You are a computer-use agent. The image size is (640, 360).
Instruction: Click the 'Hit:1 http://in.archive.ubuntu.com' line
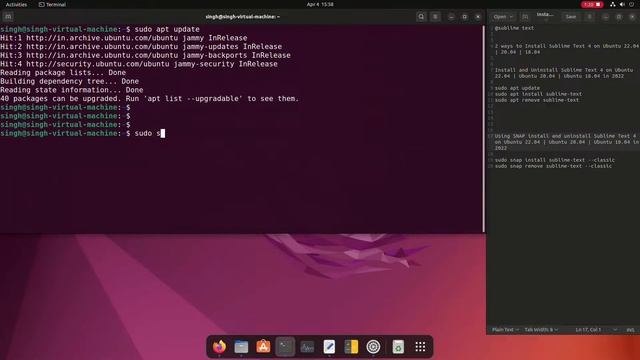[x=124, y=38]
